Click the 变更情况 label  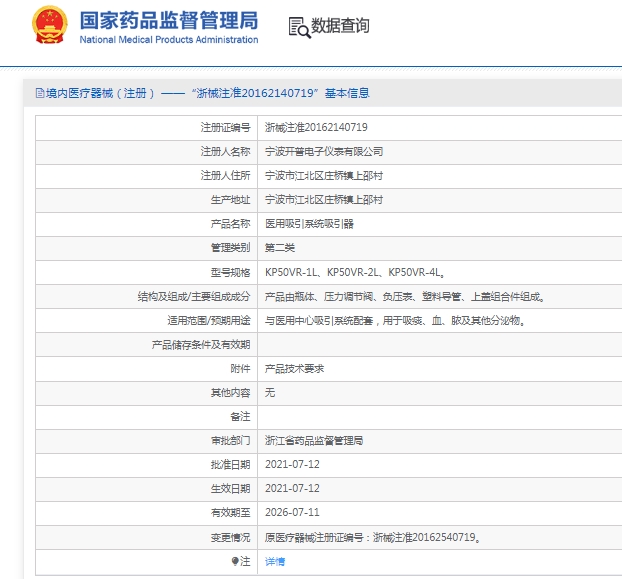(x=230, y=537)
